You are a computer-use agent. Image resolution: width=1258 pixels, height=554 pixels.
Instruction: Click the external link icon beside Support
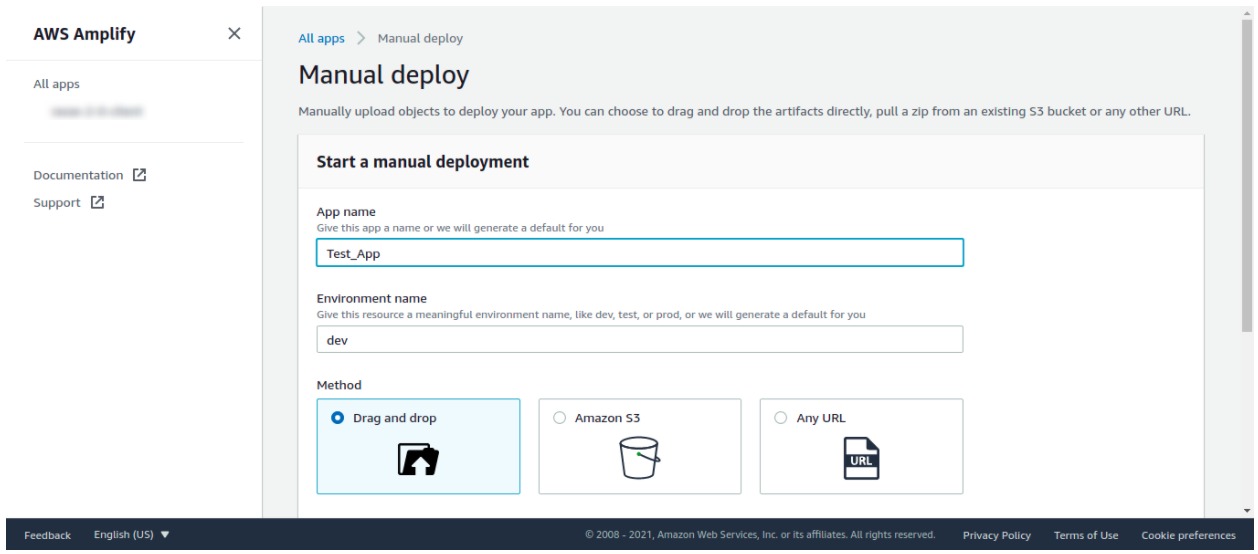97,201
